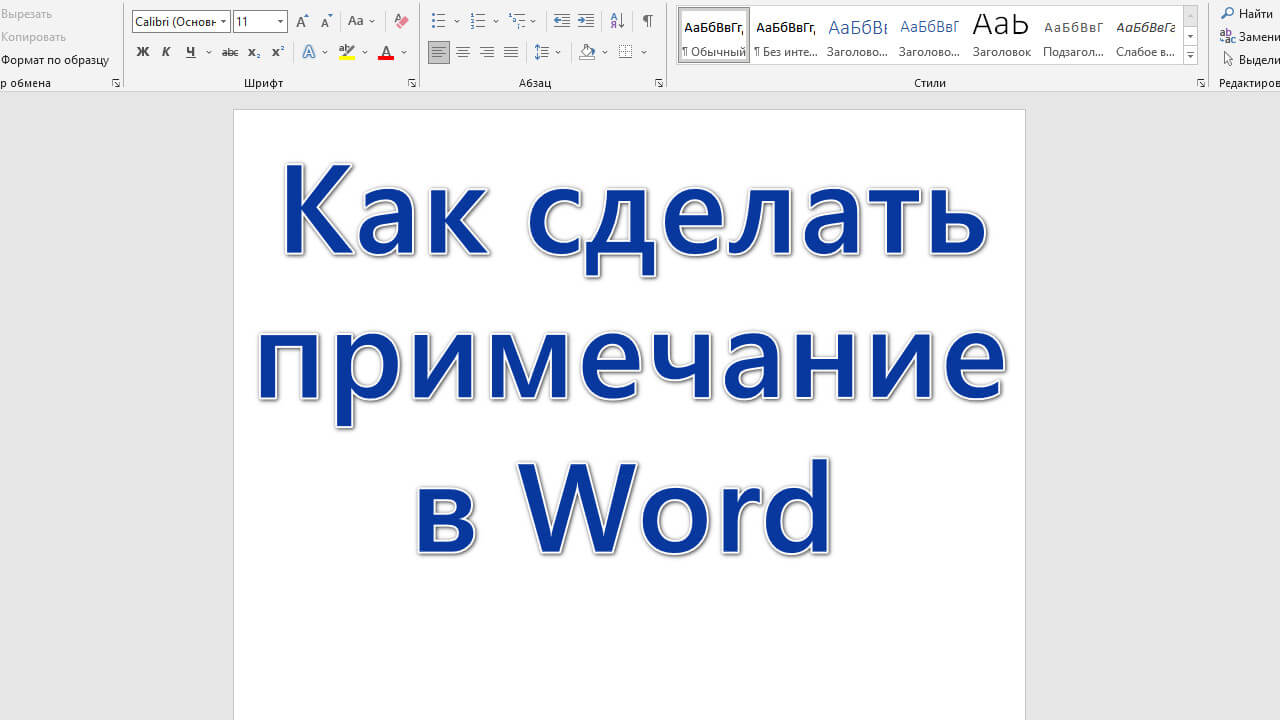
Task: Open the Font dialog launcher in Шрифт group
Action: click(x=412, y=83)
